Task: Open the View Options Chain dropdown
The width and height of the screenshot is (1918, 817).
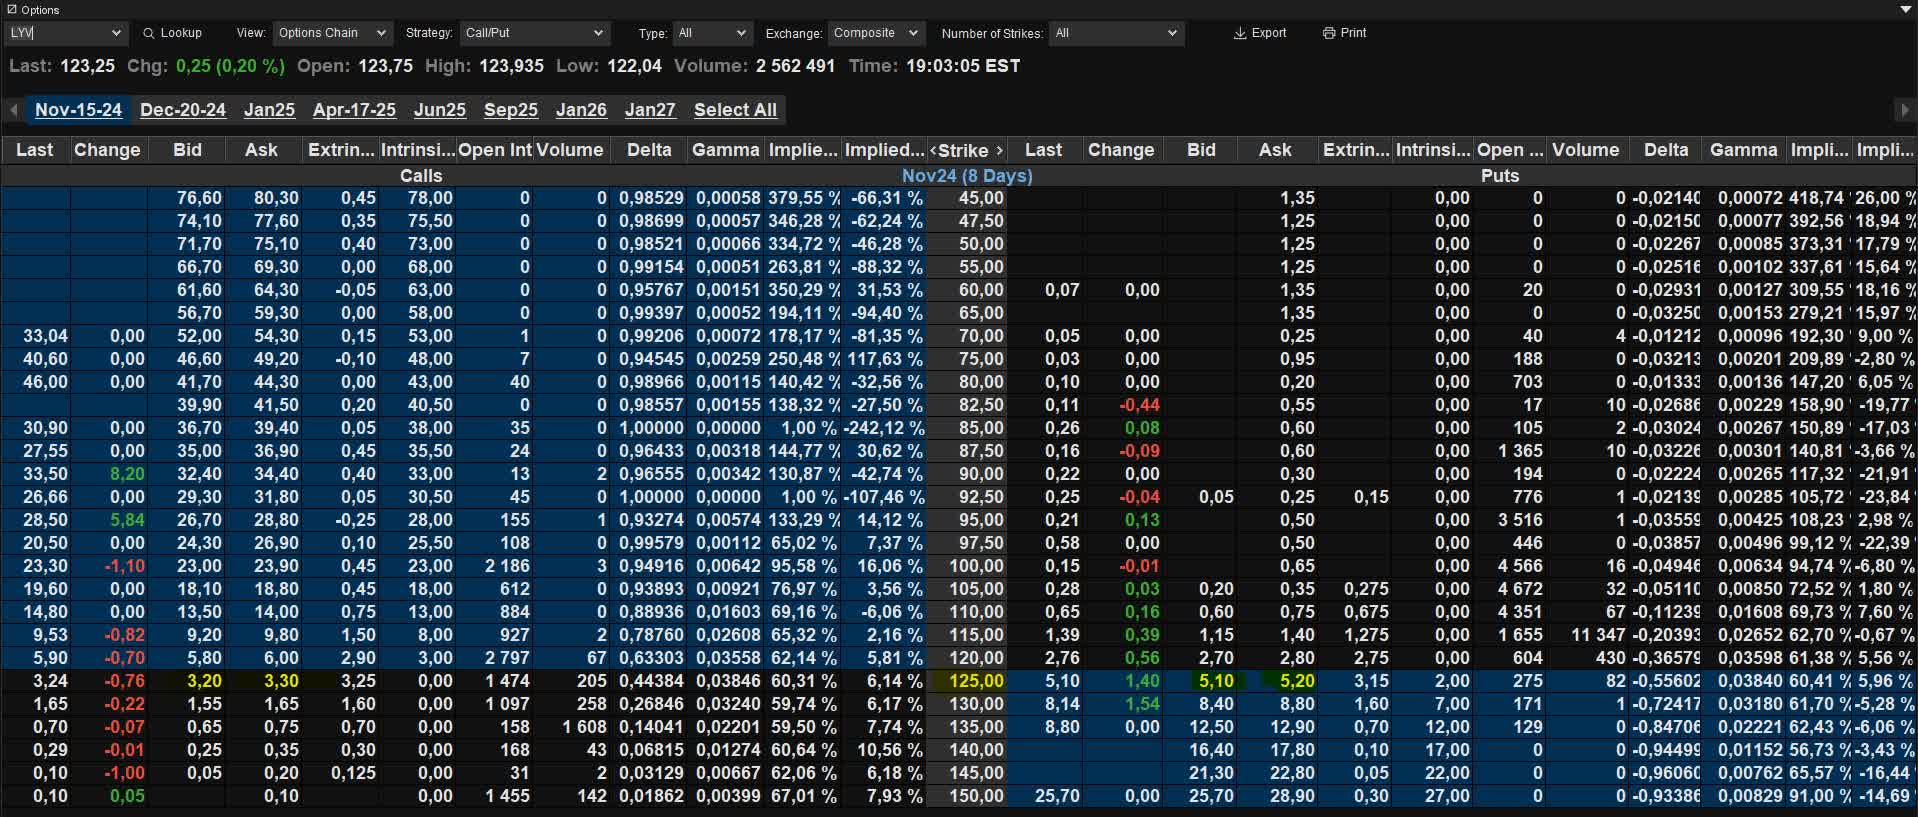Action: [331, 33]
